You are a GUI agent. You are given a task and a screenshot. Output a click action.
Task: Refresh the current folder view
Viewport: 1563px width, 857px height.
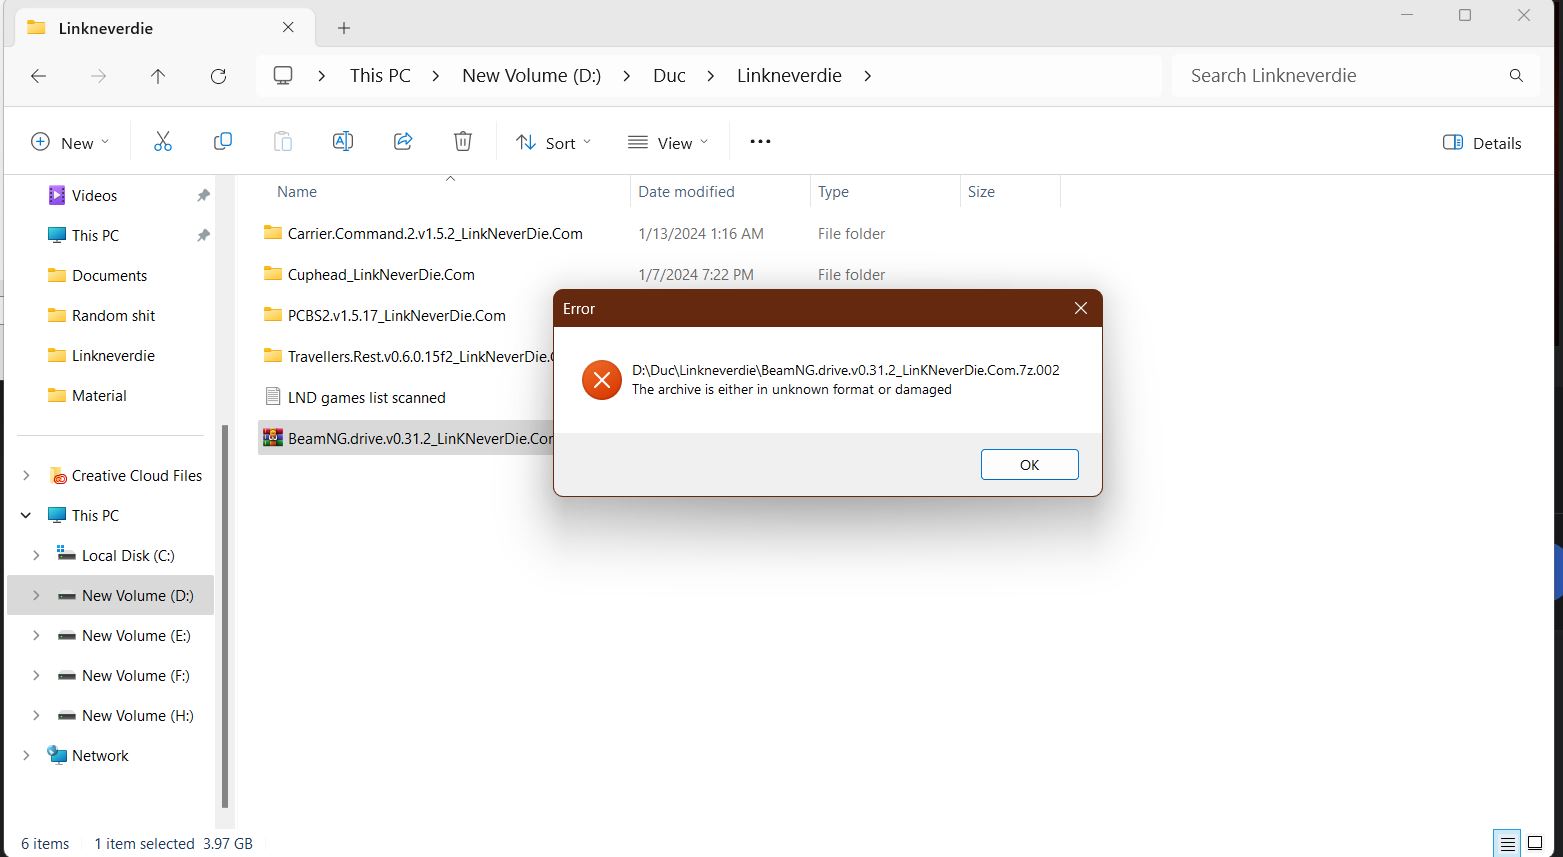coord(218,76)
